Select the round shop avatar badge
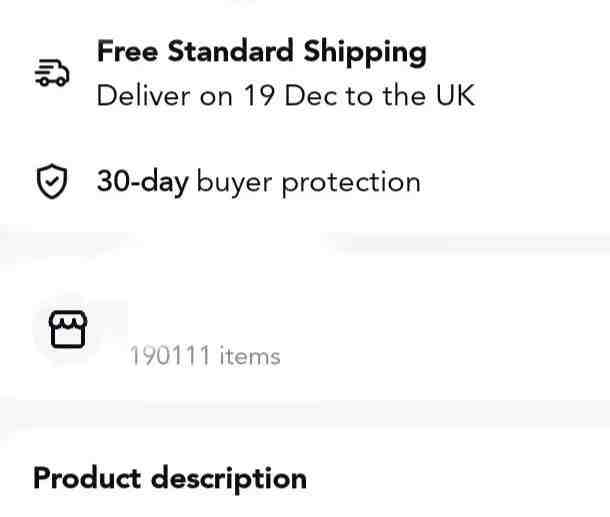Screen dimensions: 610x517 coord(68,329)
